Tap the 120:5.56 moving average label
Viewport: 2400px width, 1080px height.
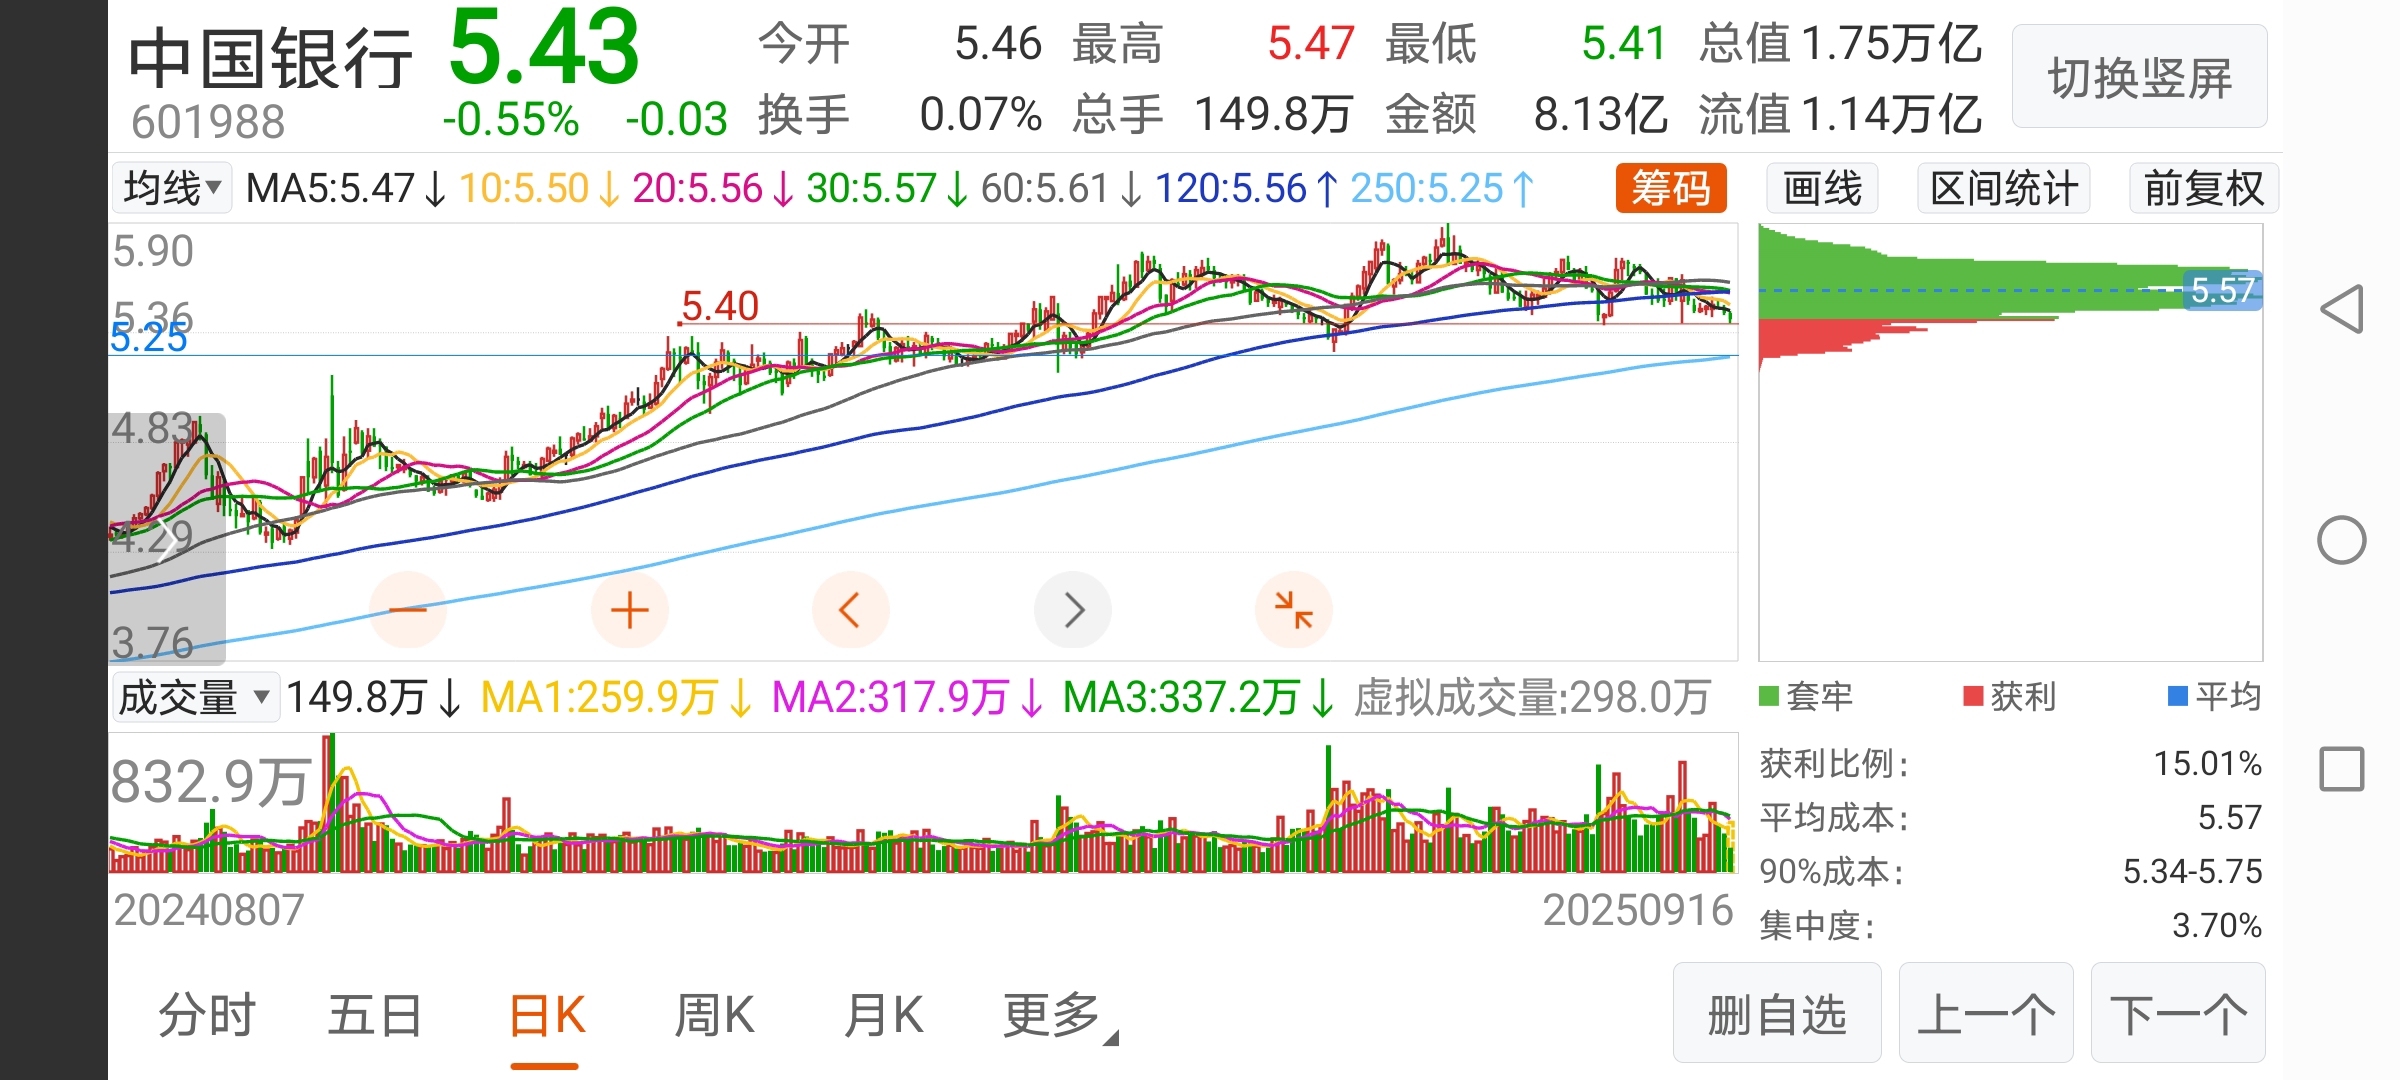click(x=1247, y=188)
